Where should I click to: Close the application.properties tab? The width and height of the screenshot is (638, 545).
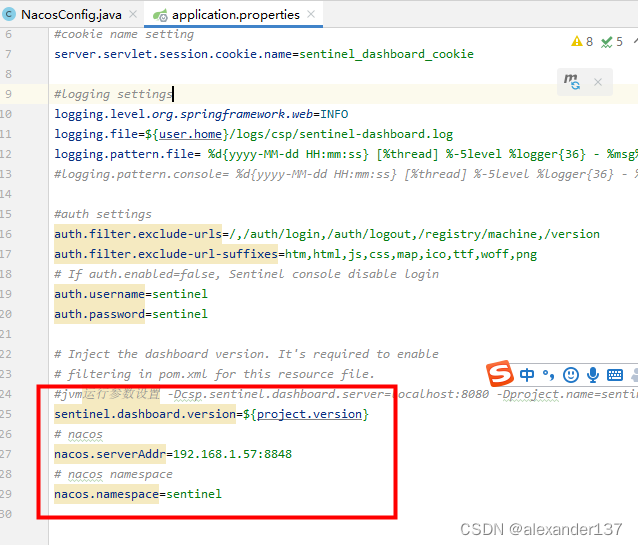pyautogui.click(x=311, y=14)
